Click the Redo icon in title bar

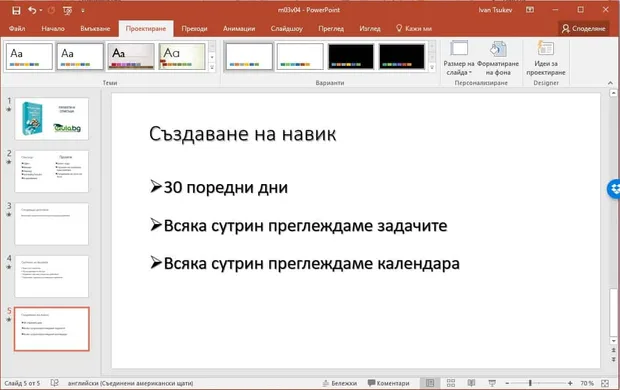pos(51,11)
